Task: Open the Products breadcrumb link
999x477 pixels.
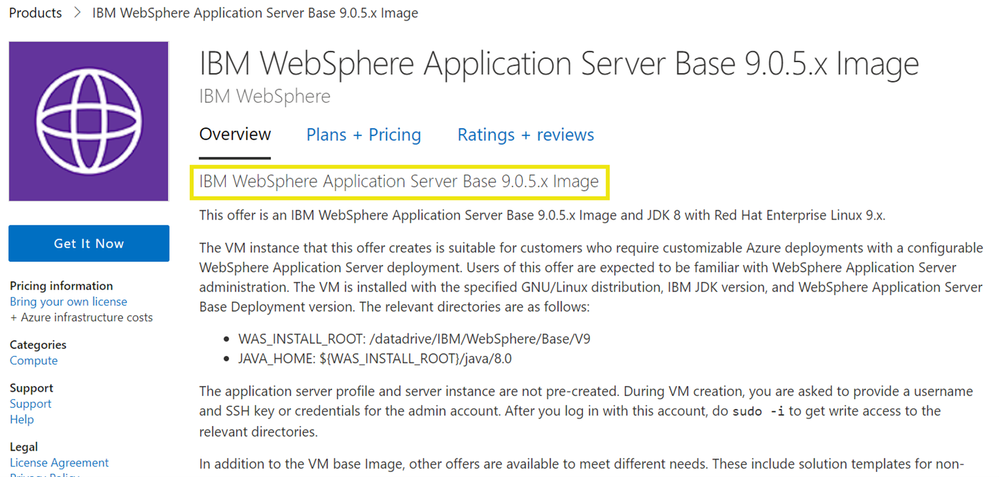Action: [36, 13]
